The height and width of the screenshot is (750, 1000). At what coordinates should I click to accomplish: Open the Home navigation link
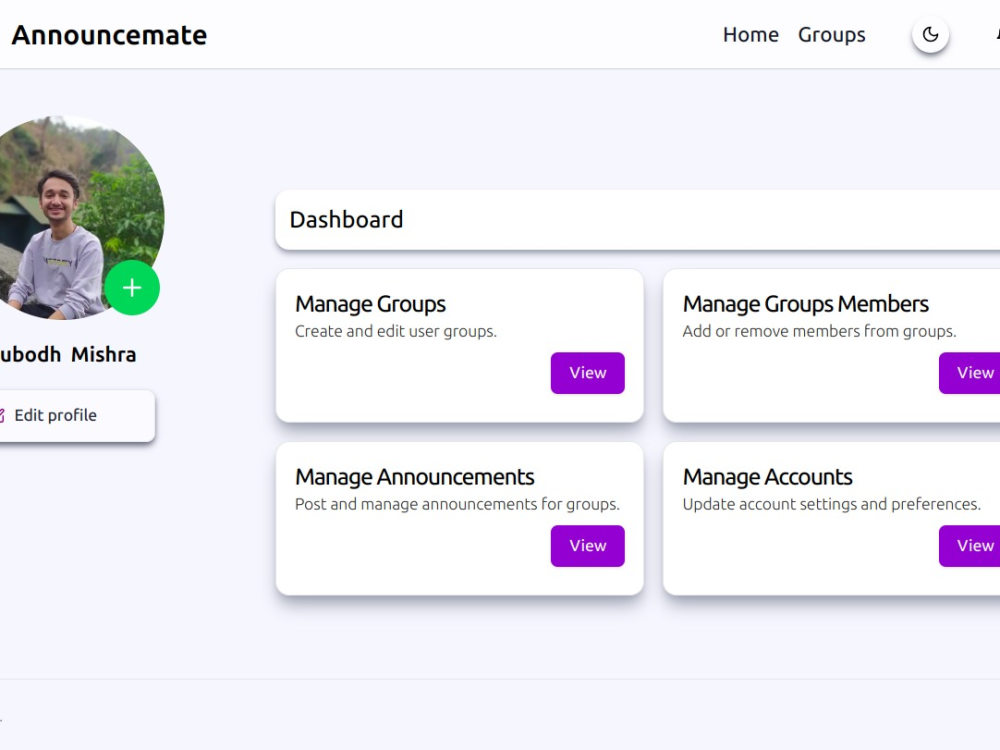pos(751,34)
